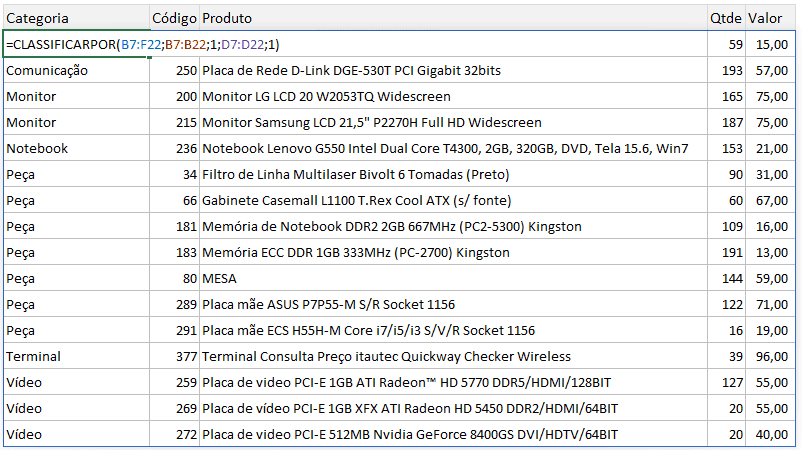Select the quantity 193 cell
The height and width of the screenshot is (450, 802).
click(726, 71)
